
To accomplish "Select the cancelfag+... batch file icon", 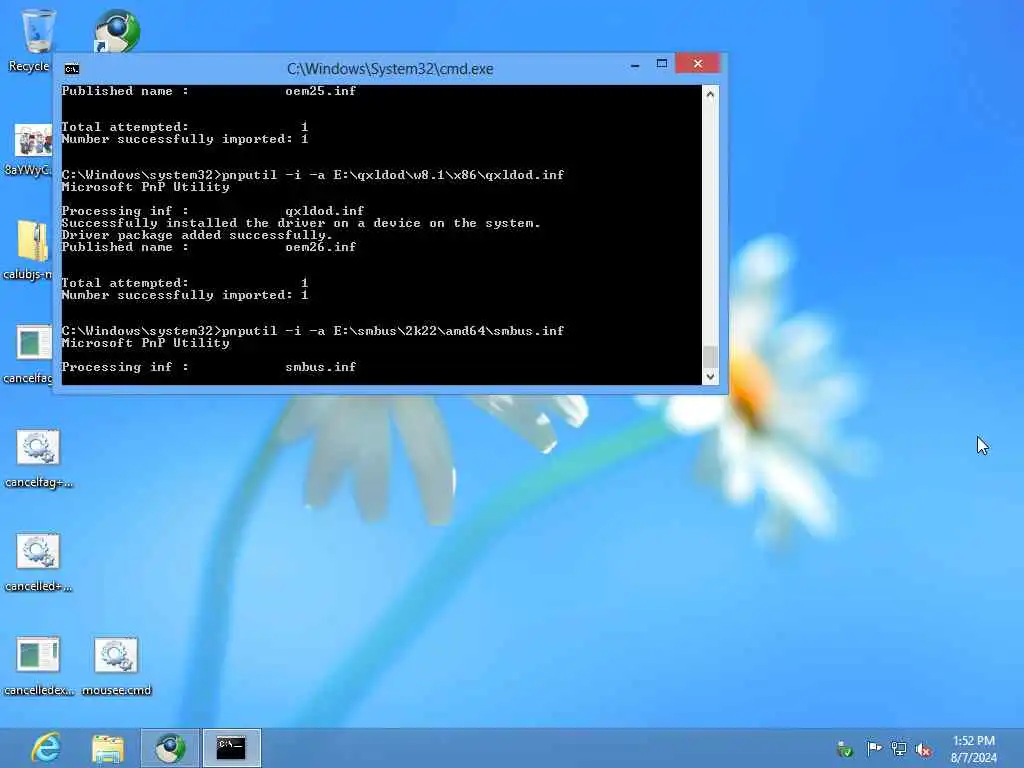I will (x=38, y=447).
